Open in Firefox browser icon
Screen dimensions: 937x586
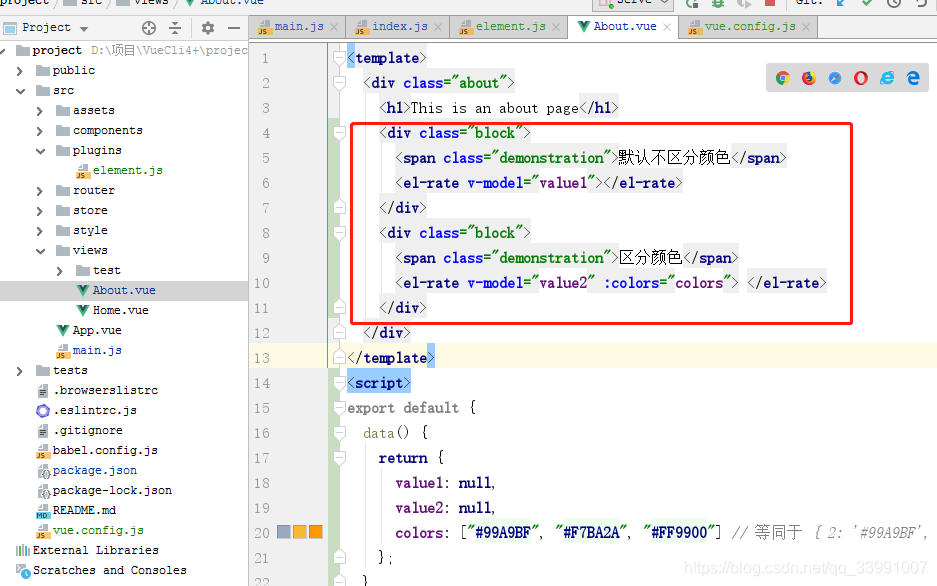tap(809, 78)
